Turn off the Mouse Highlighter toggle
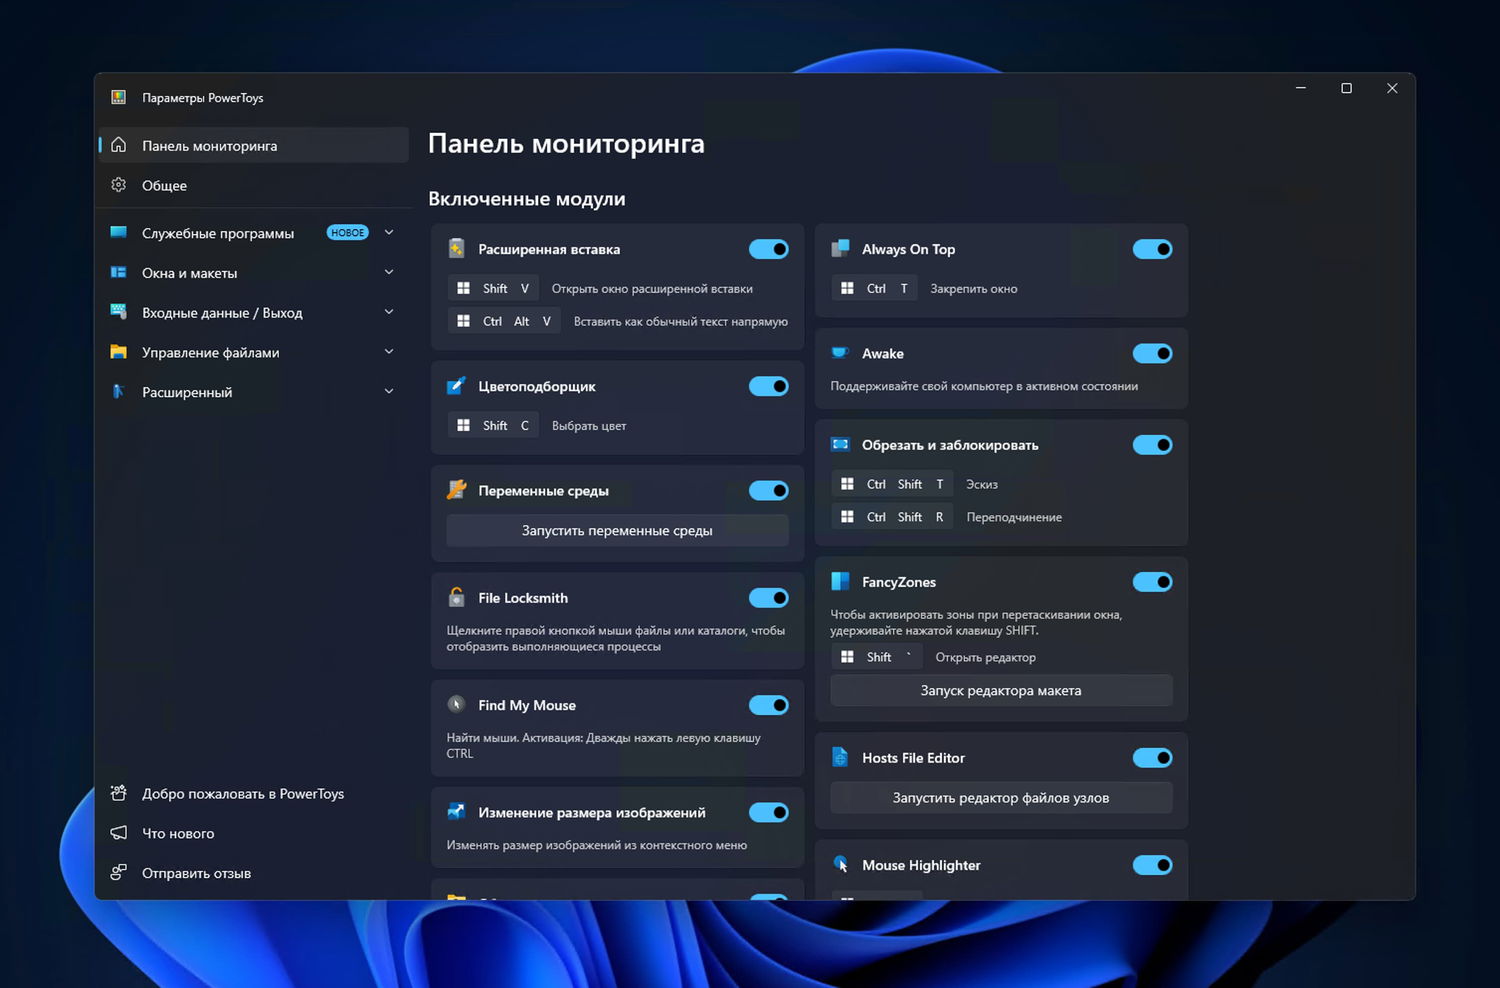Screen dimensions: 1500x988 tap(1153, 865)
